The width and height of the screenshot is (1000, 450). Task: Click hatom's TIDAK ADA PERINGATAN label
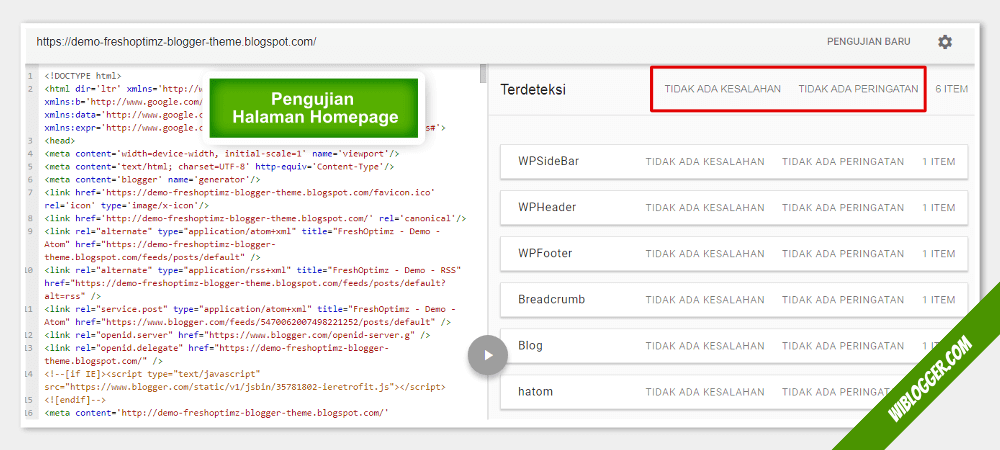coord(843,391)
